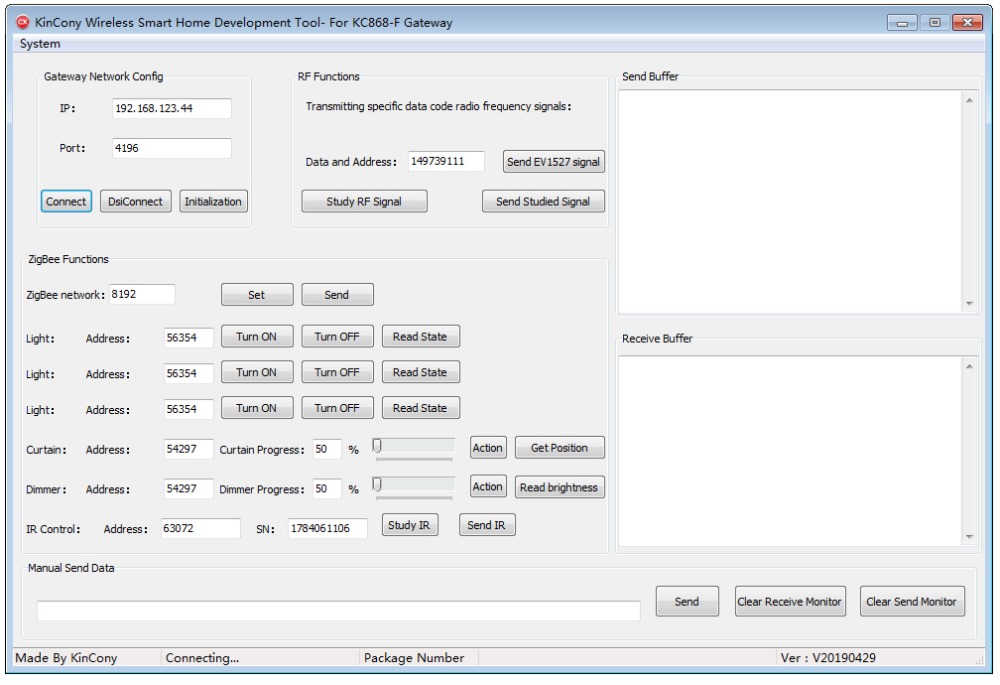1000x685 pixels.
Task: Click the Initialization button
Action: [213, 201]
